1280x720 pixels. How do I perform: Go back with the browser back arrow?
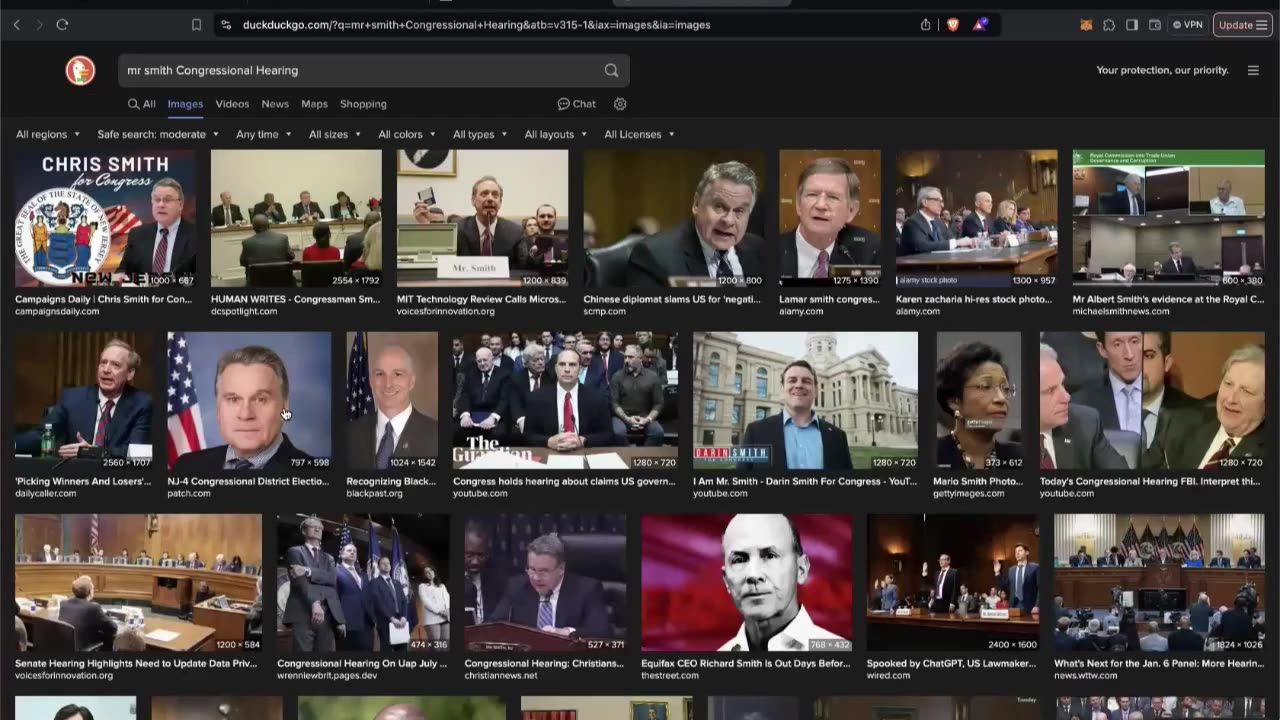click(16, 24)
